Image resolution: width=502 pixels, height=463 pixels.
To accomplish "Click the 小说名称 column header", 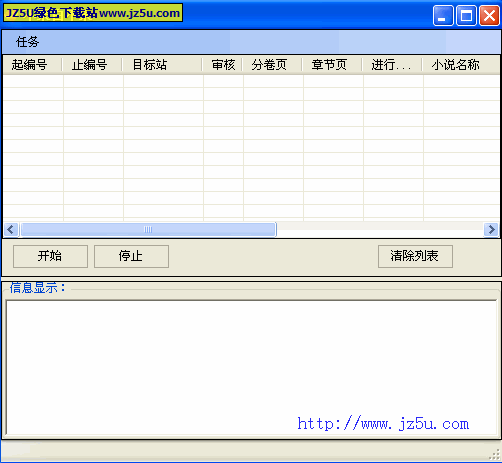I will 461,65.
